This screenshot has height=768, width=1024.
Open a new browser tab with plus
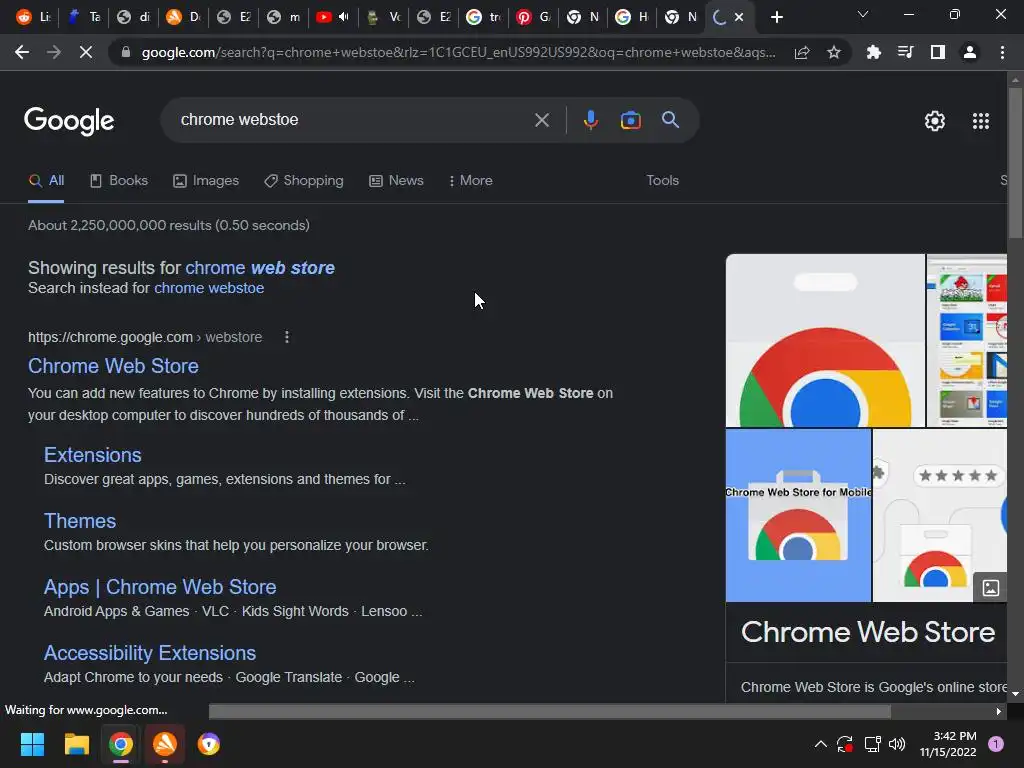tap(776, 17)
